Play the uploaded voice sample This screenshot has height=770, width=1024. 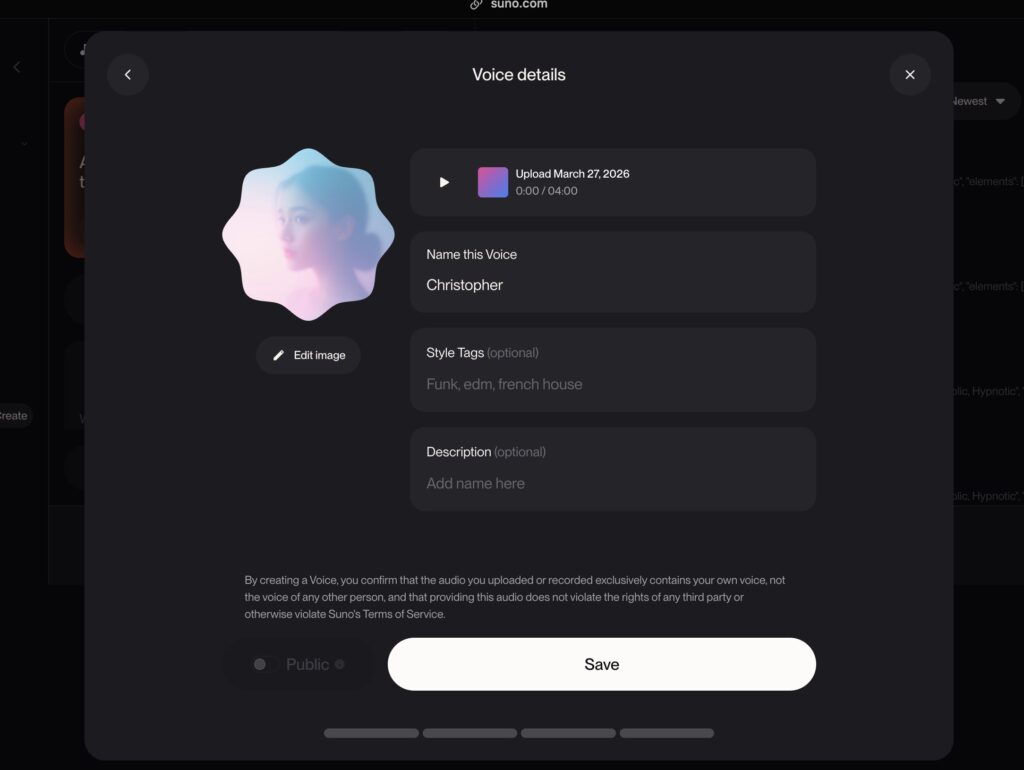point(444,182)
